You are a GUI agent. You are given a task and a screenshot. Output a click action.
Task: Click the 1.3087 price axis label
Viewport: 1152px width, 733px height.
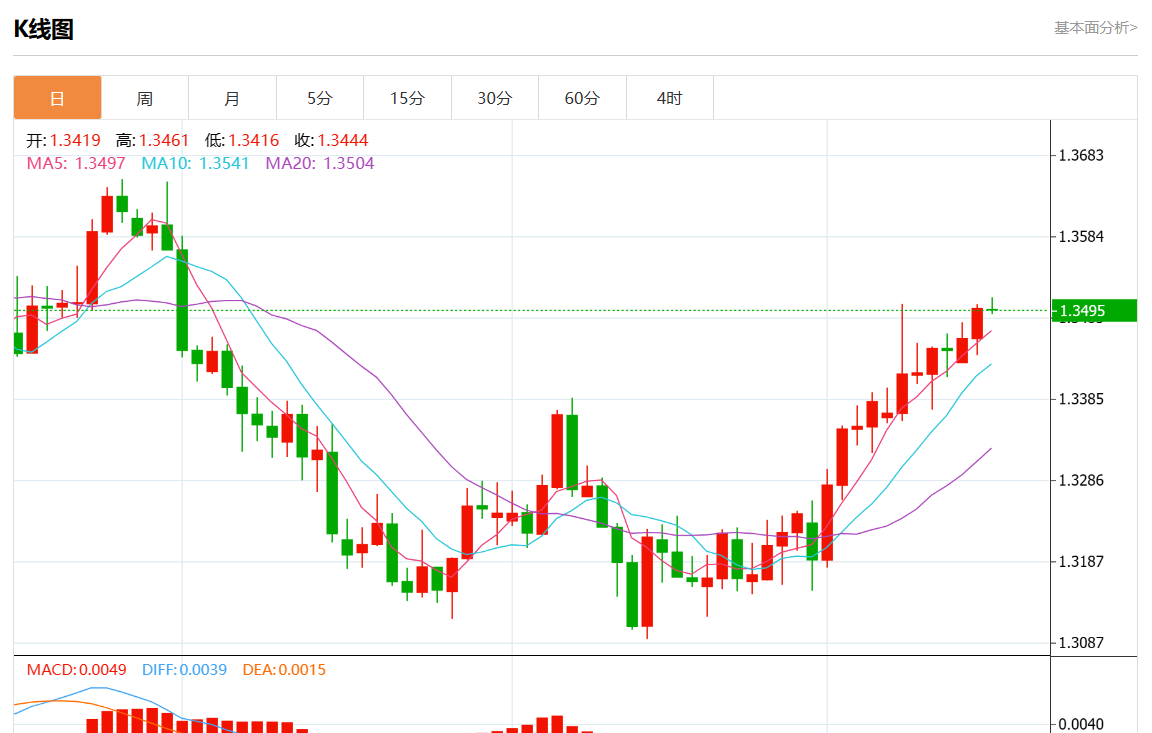click(x=1081, y=643)
